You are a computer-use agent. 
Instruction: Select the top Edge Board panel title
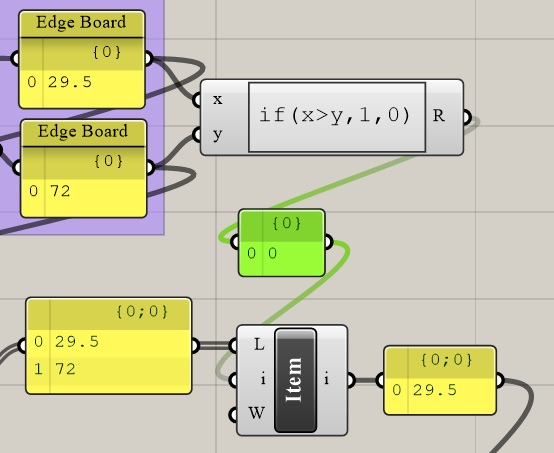pos(81,23)
